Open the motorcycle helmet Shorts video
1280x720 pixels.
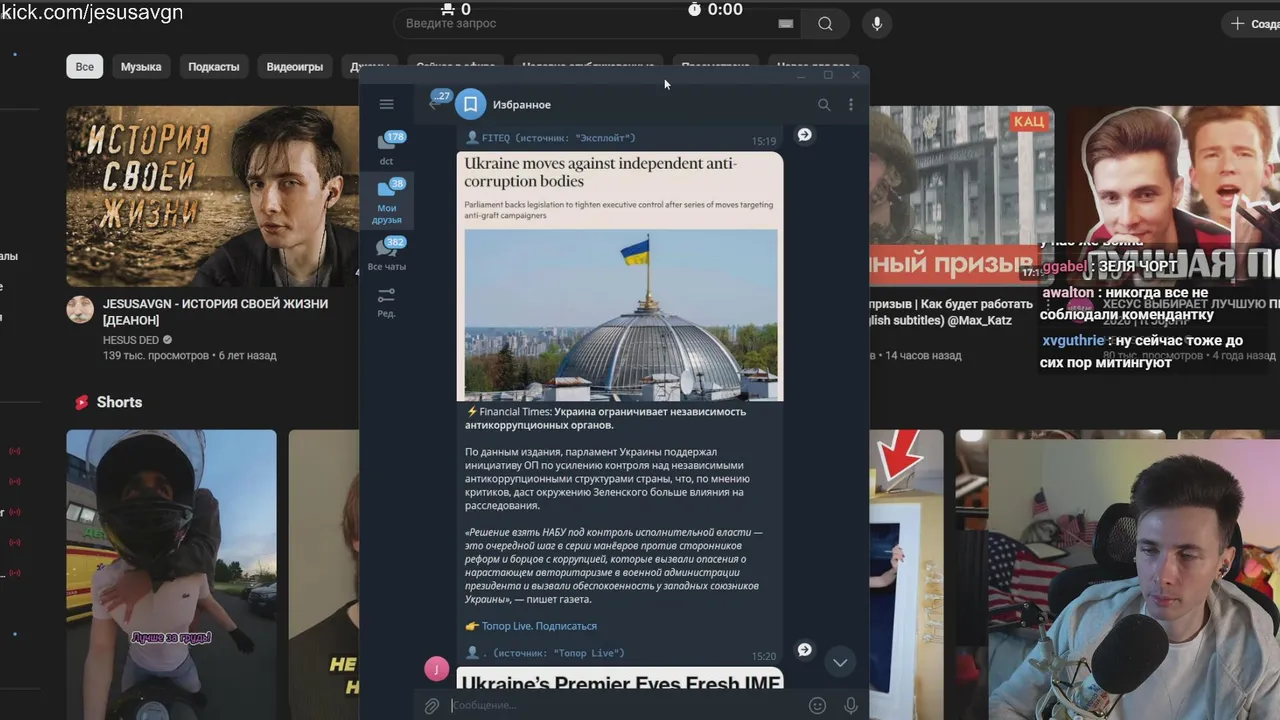point(171,575)
